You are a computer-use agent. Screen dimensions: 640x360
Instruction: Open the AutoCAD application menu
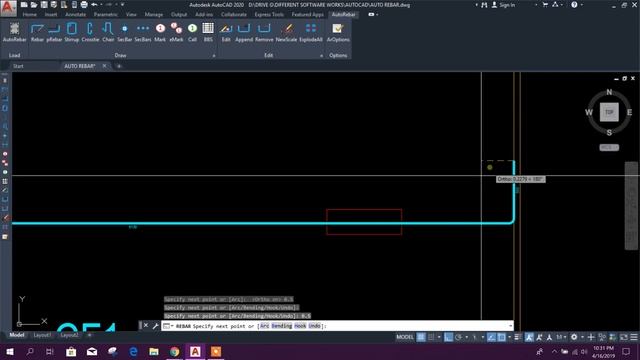tap(8, 7)
